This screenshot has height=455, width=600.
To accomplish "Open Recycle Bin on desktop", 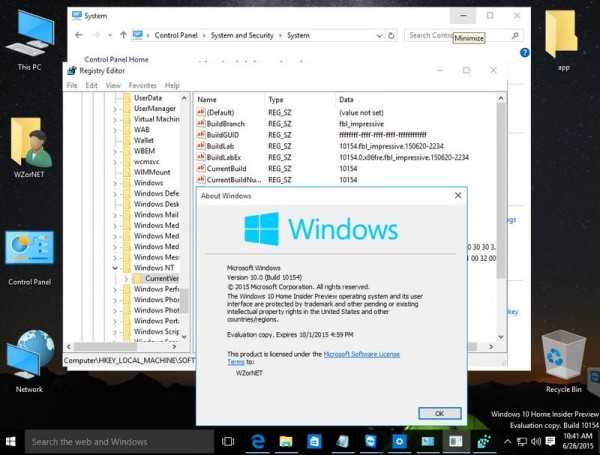I will pos(563,362).
